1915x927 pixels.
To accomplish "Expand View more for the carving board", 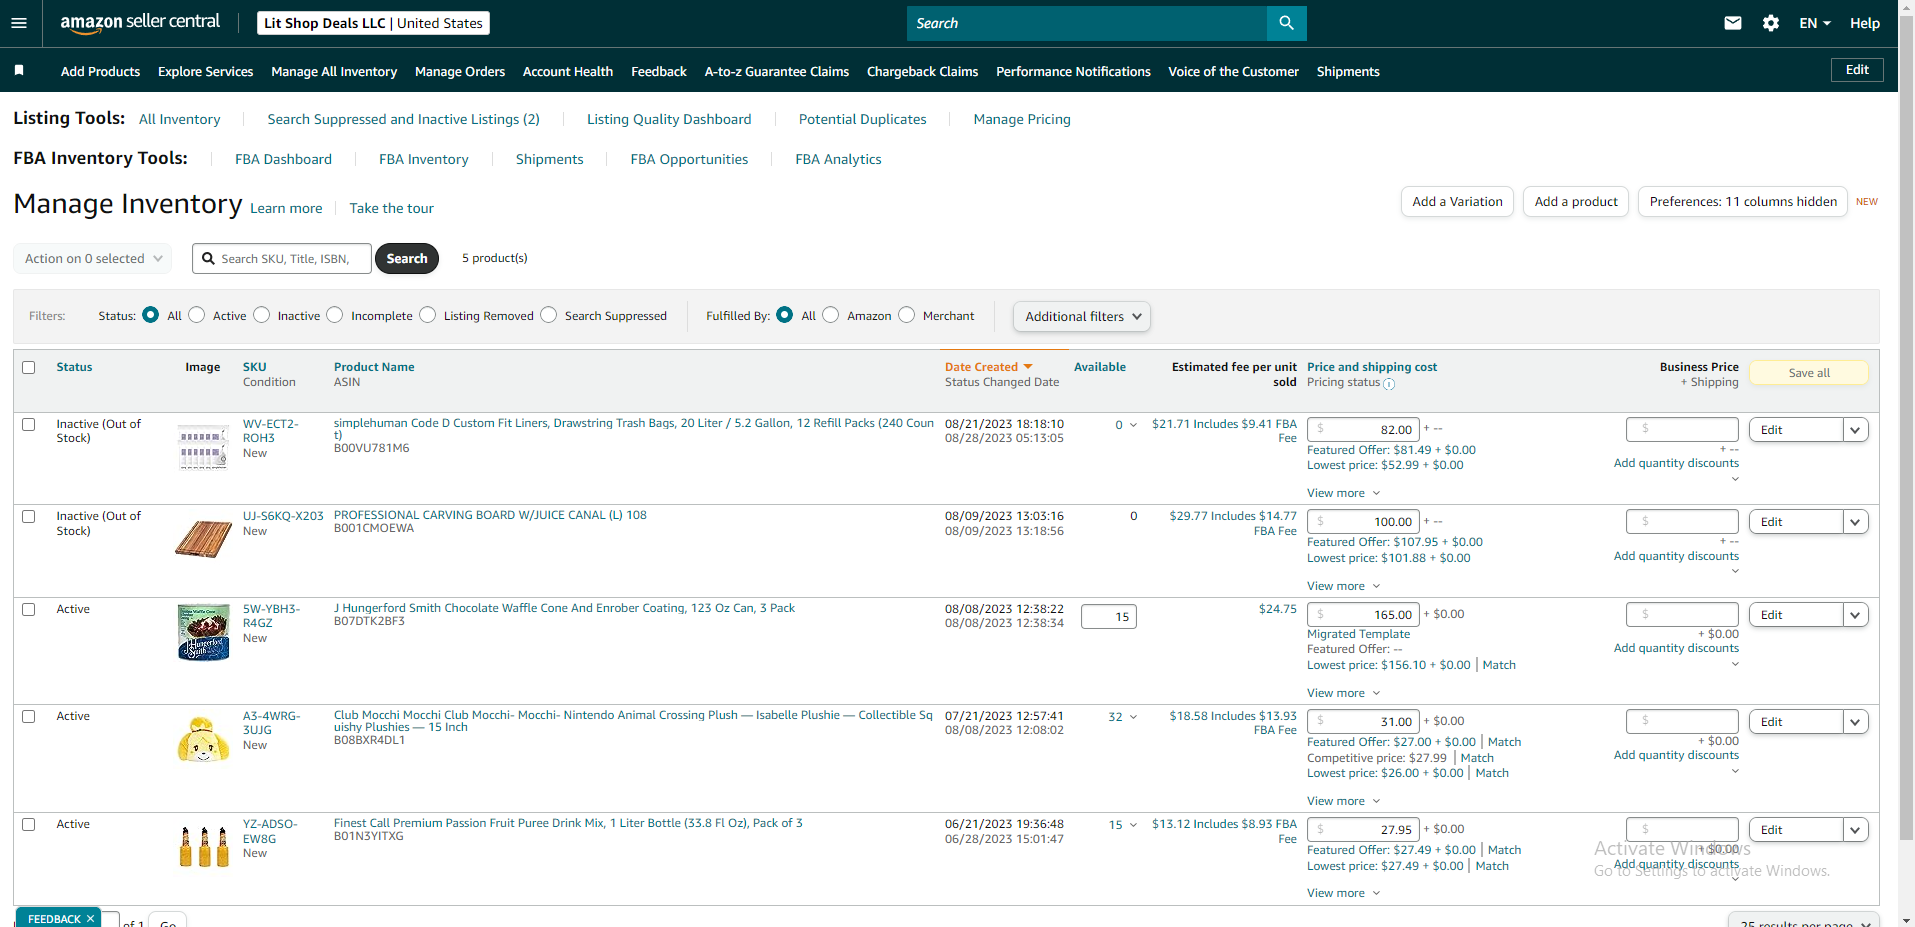I will pos(1343,586).
